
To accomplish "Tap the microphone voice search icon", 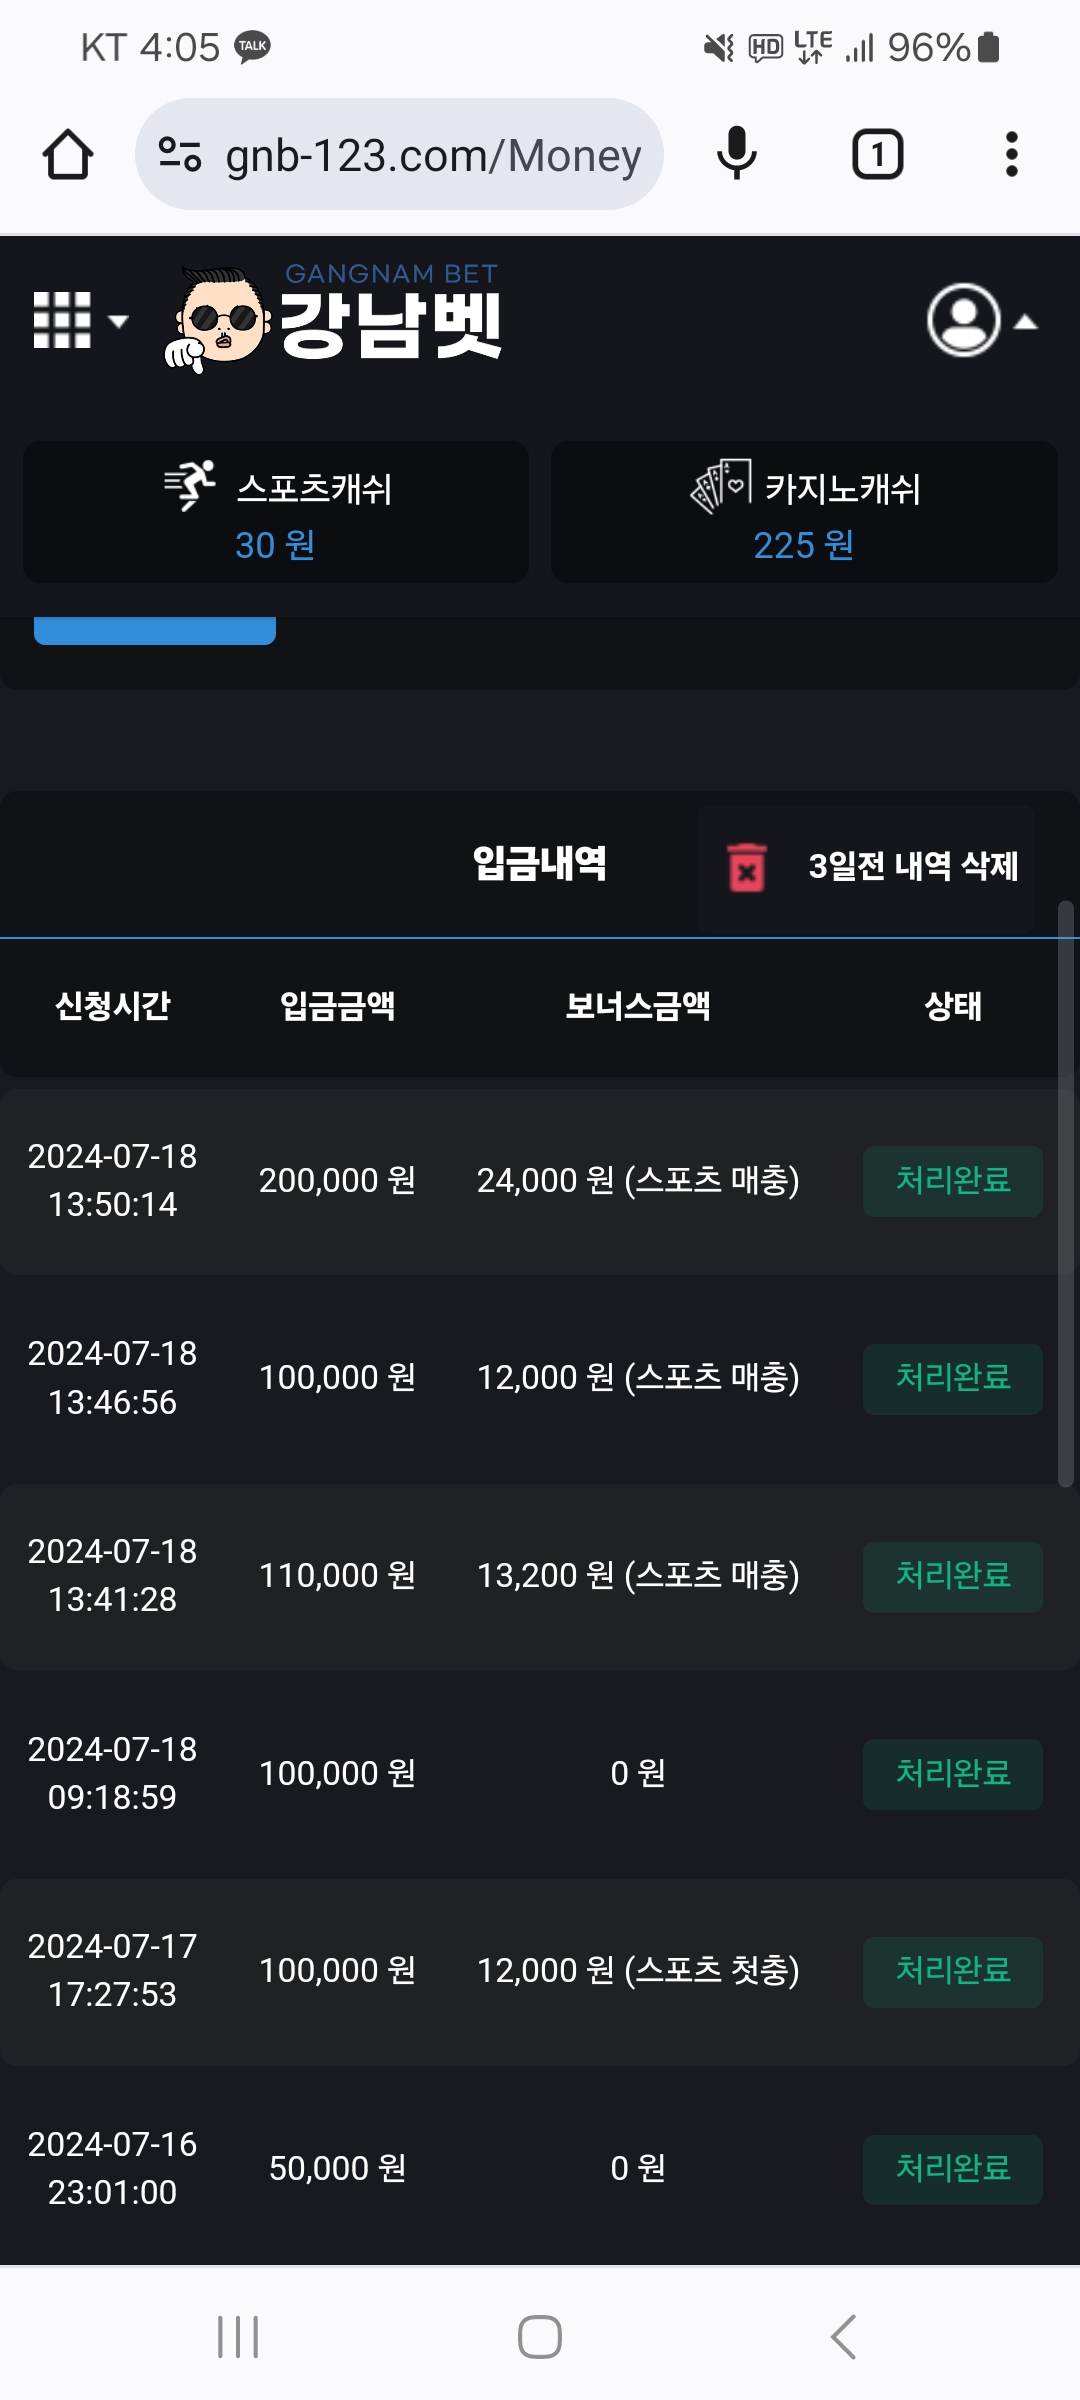I will coord(737,154).
